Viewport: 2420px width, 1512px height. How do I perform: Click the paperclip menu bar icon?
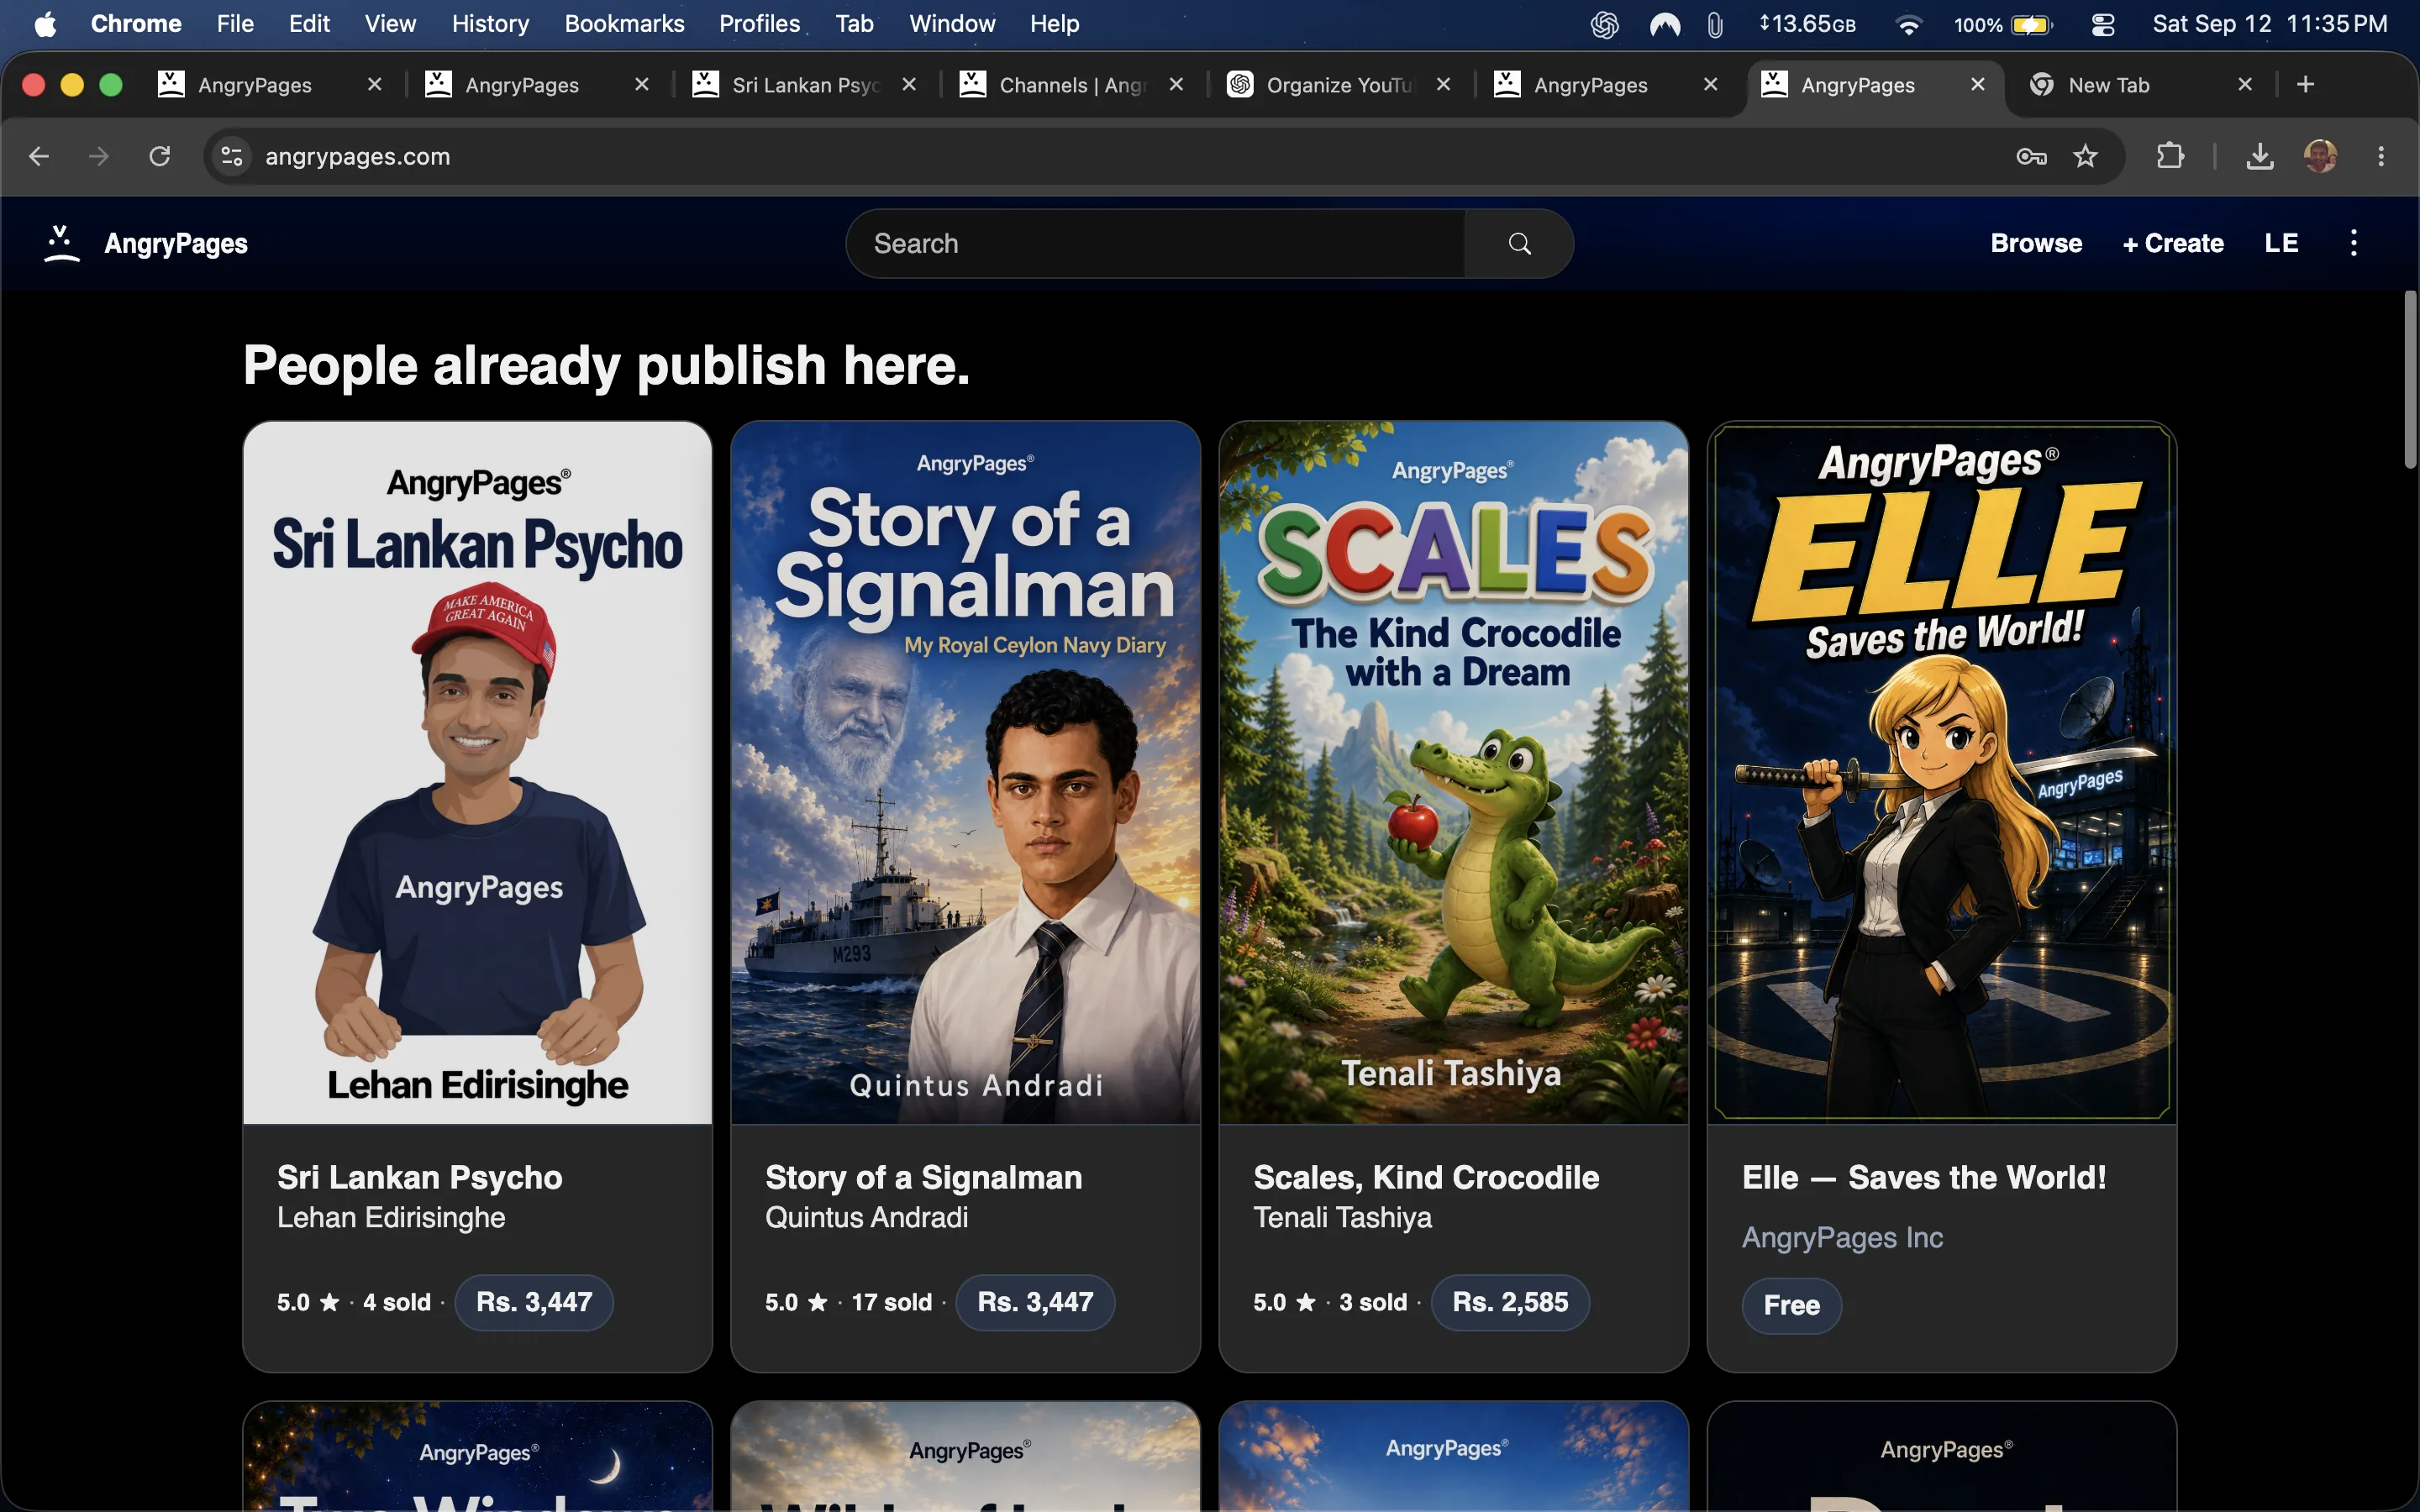pos(1715,24)
